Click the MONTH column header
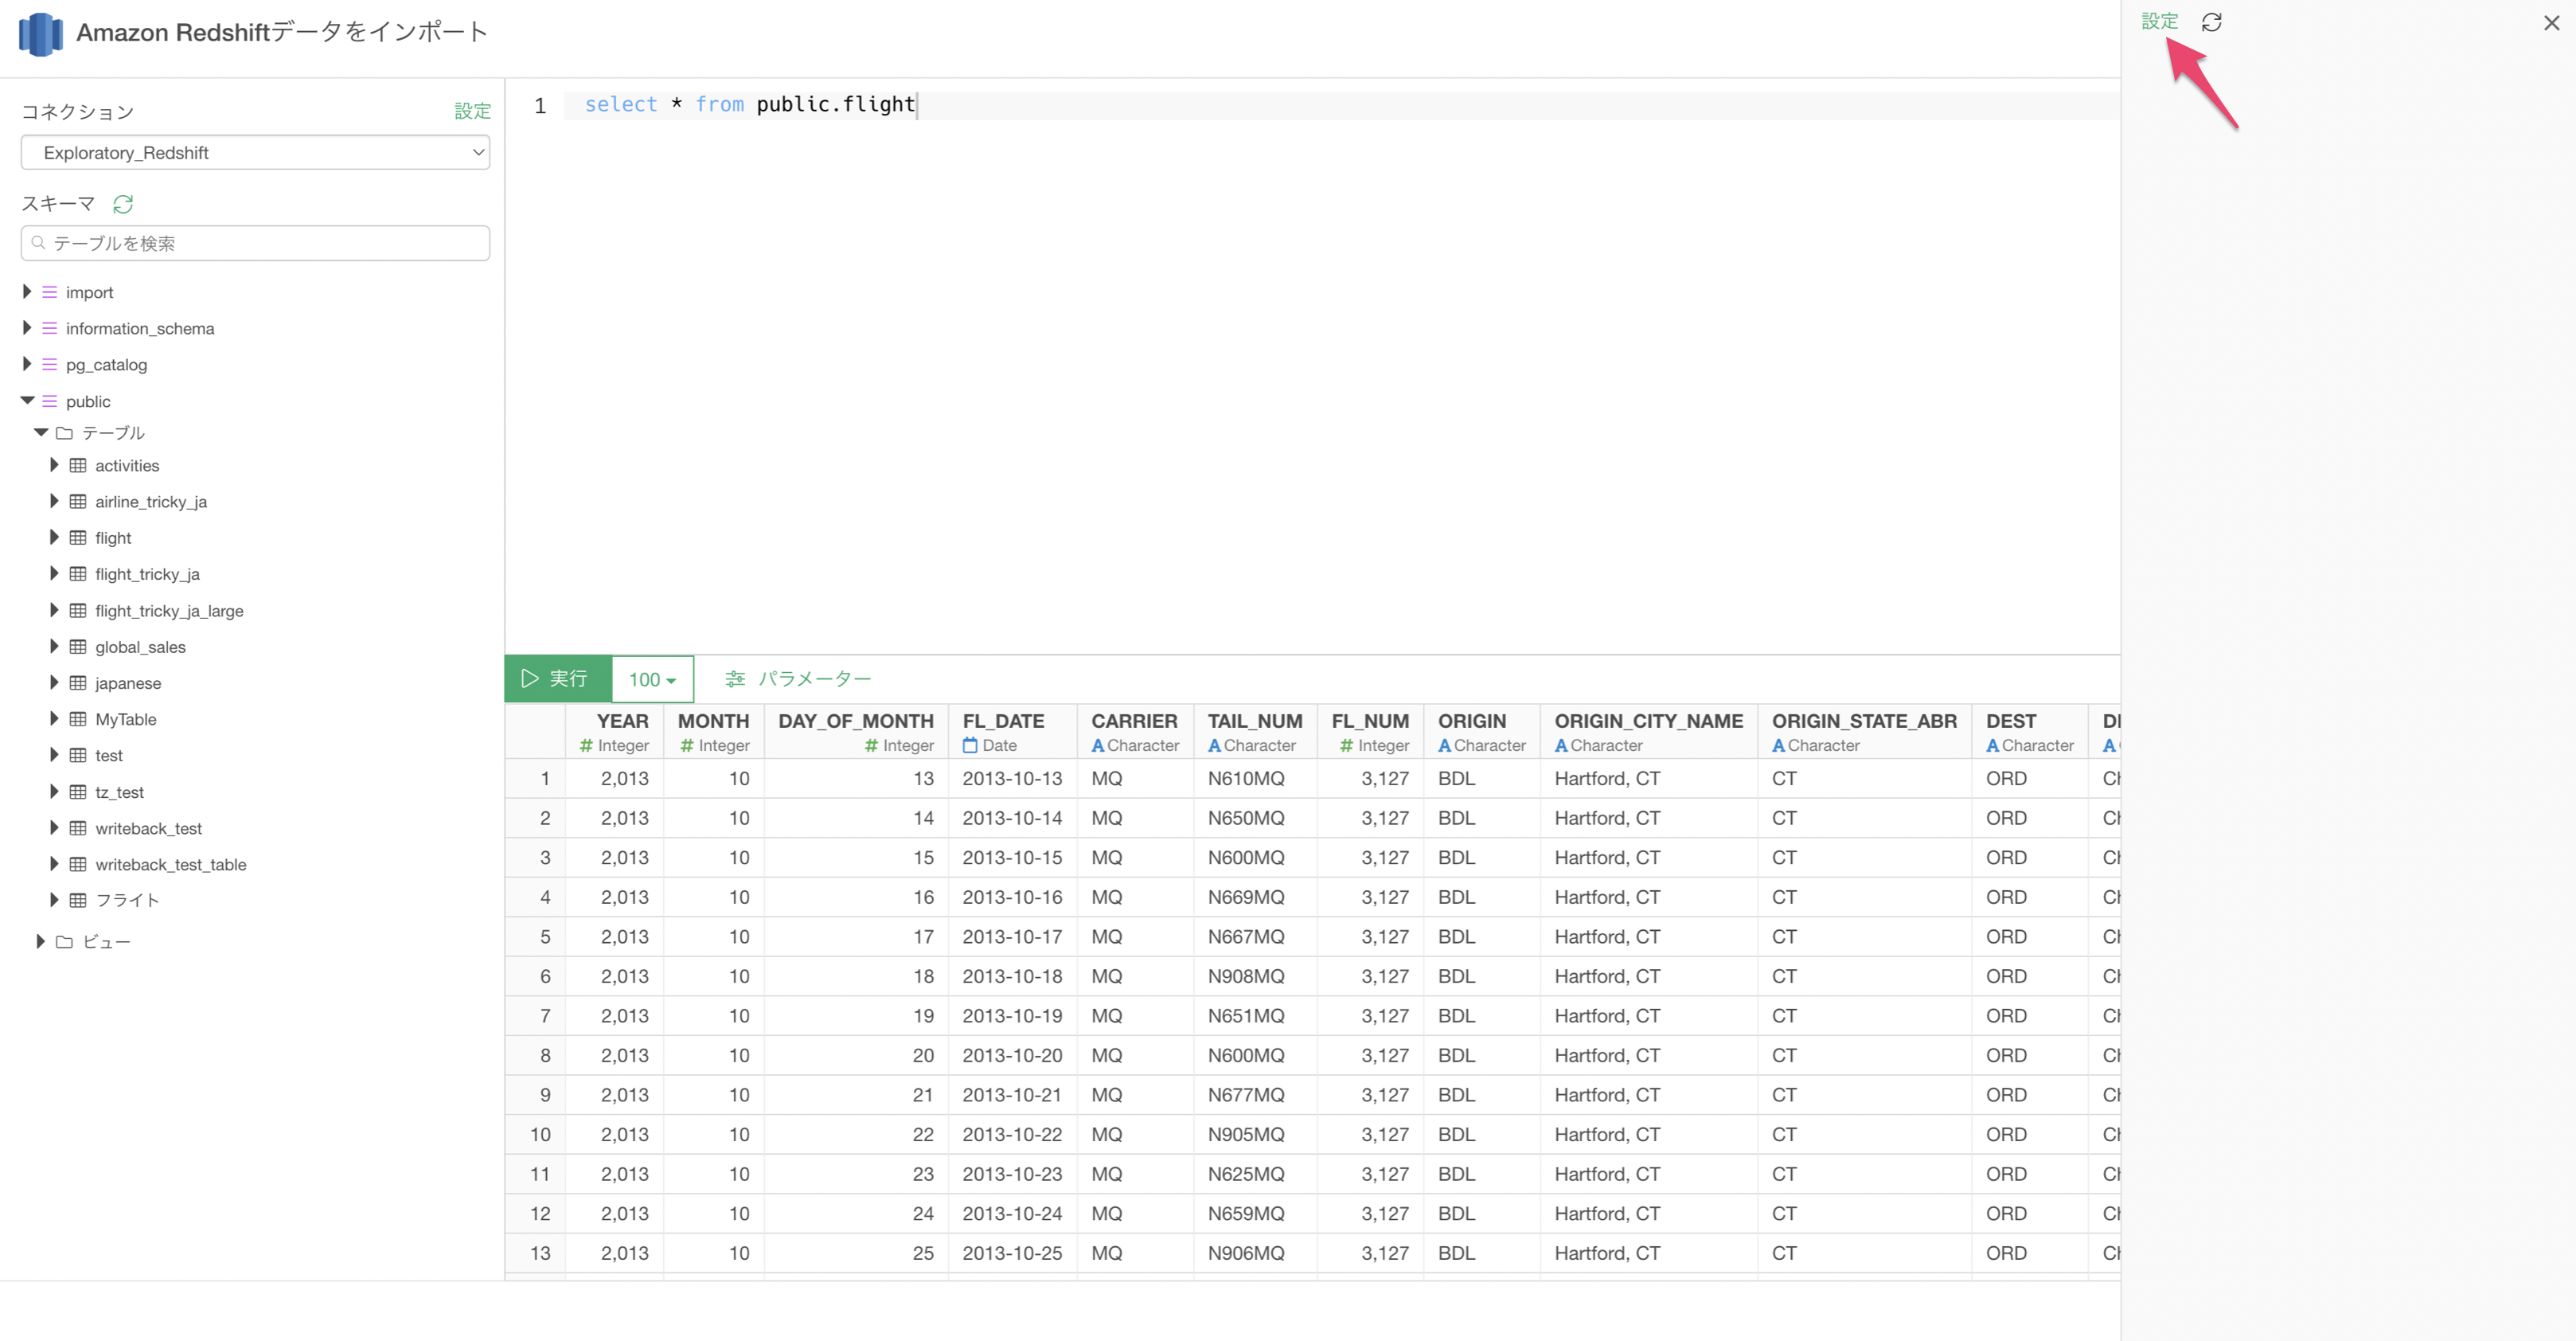 (713, 732)
